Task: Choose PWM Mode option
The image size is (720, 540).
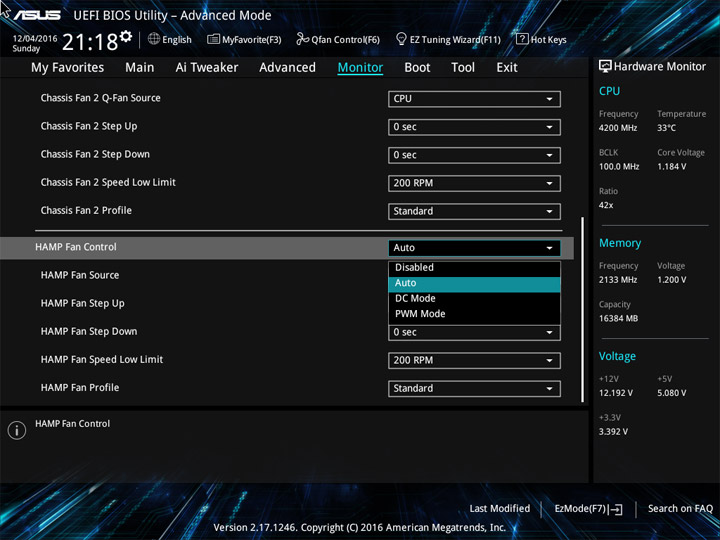Action: pos(474,314)
